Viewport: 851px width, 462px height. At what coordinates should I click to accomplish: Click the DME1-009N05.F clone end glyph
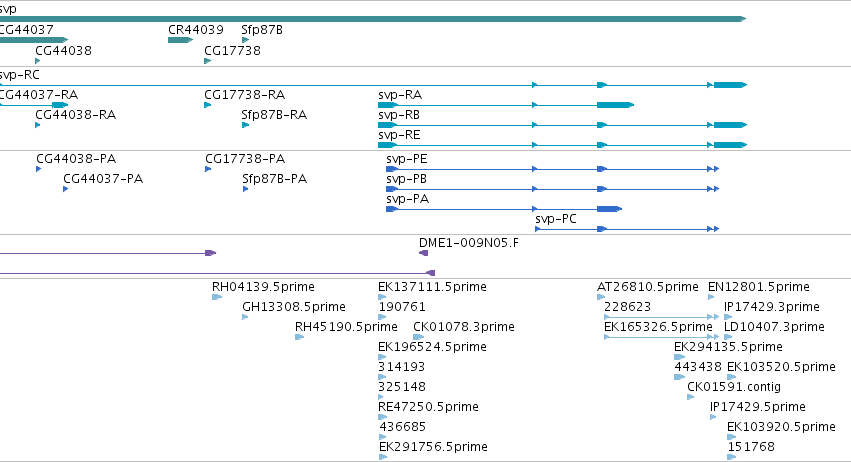423,253
